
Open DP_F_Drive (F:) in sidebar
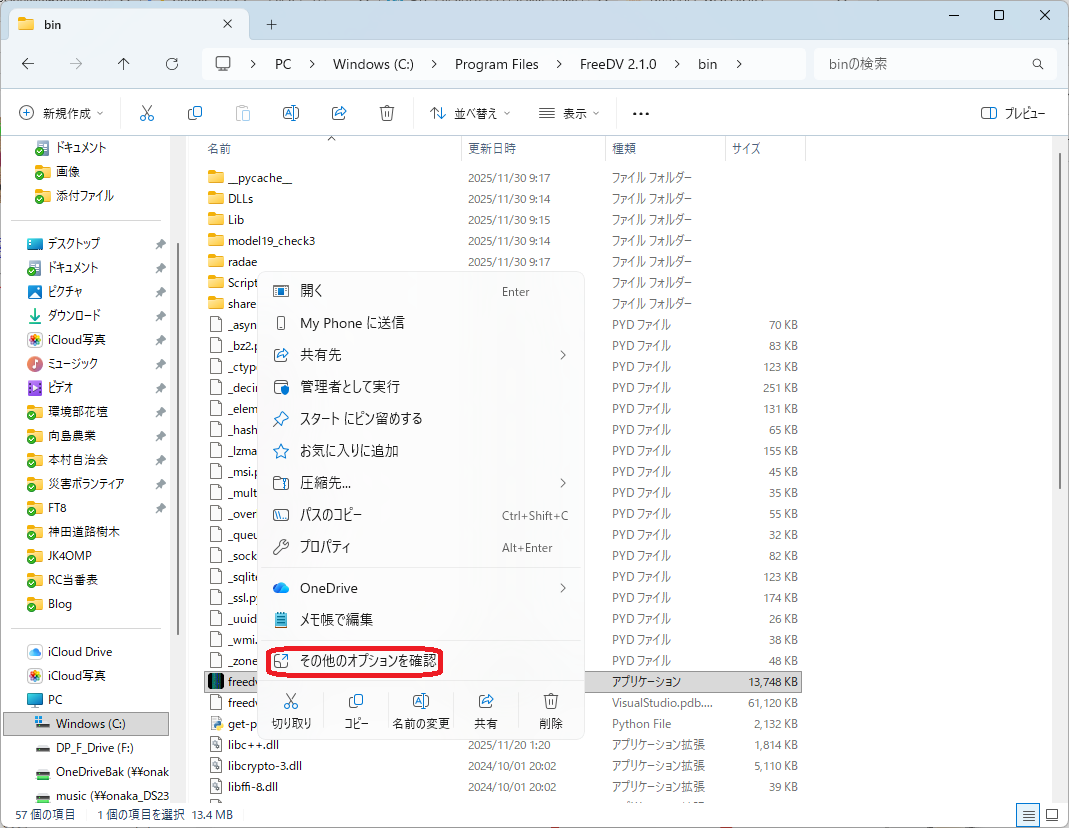coord(94,748)
